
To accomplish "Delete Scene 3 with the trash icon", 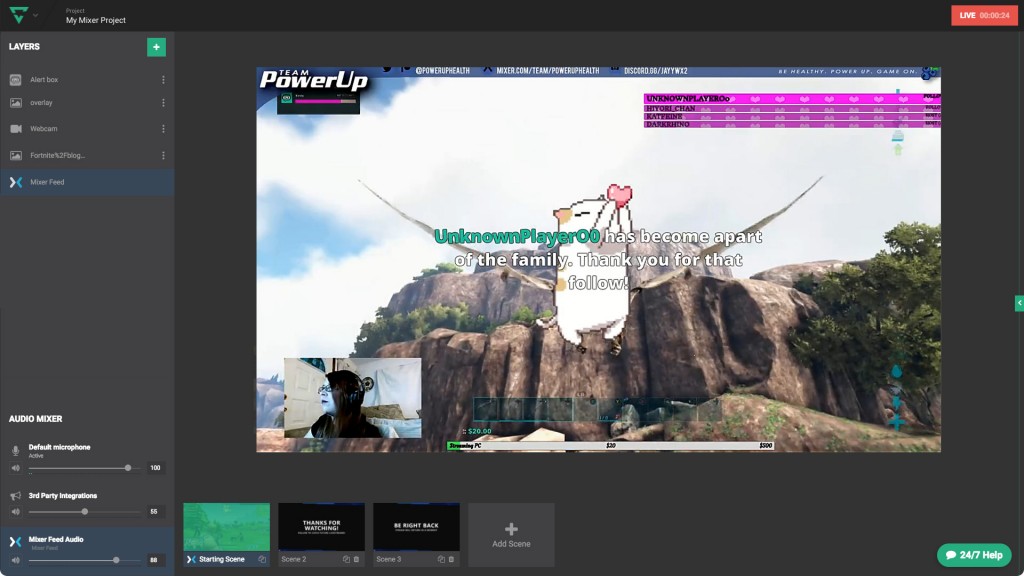I will (451, 560).
